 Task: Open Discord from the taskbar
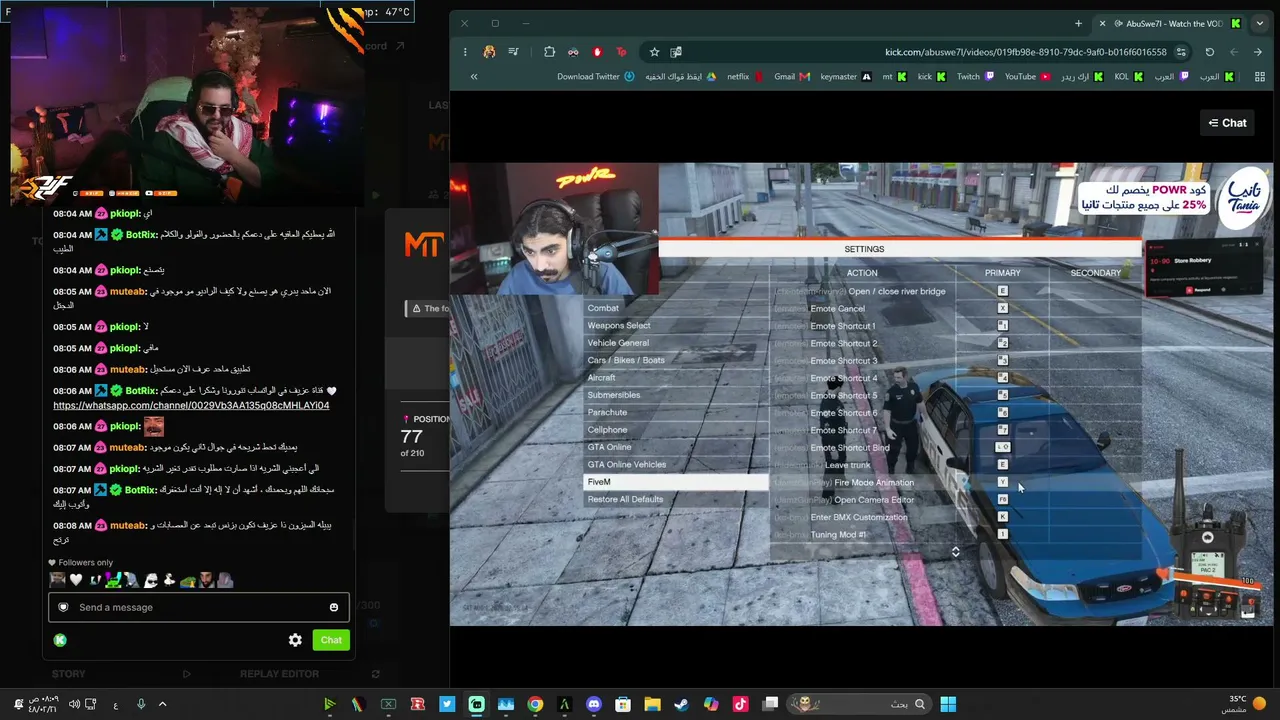click(x=594, y=705)
